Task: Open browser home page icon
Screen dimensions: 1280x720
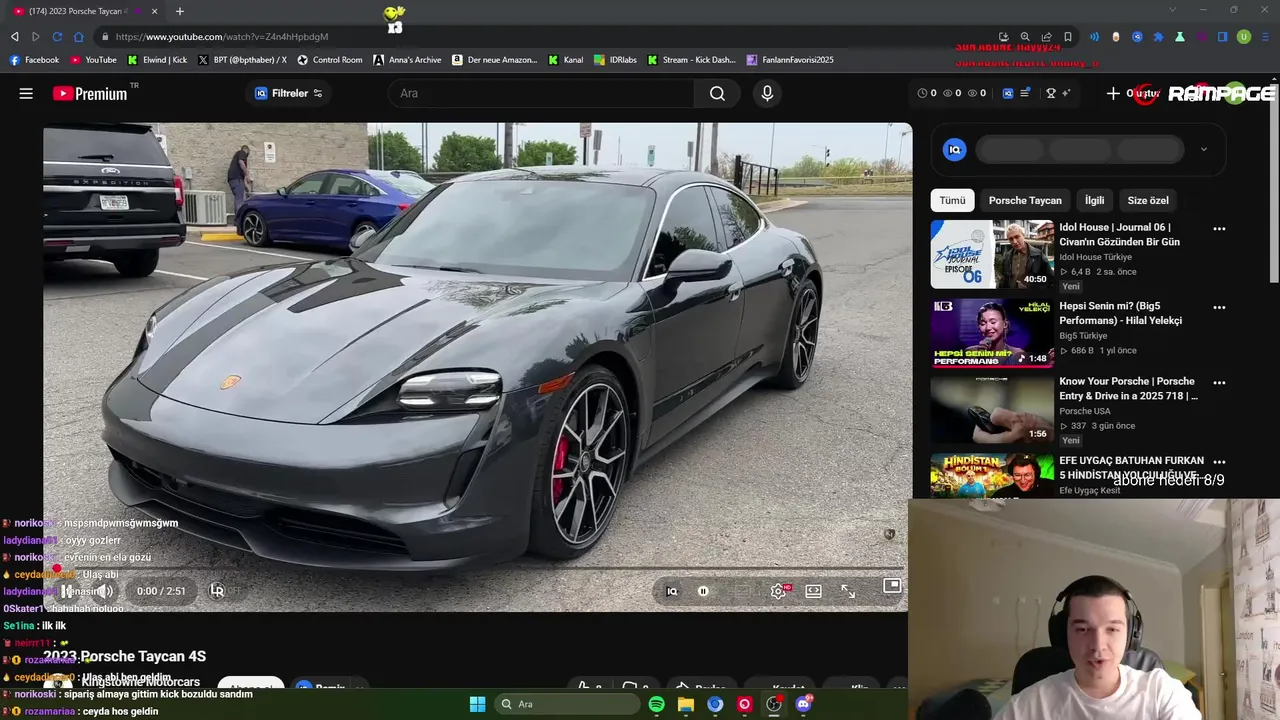Action: point(79,36)
